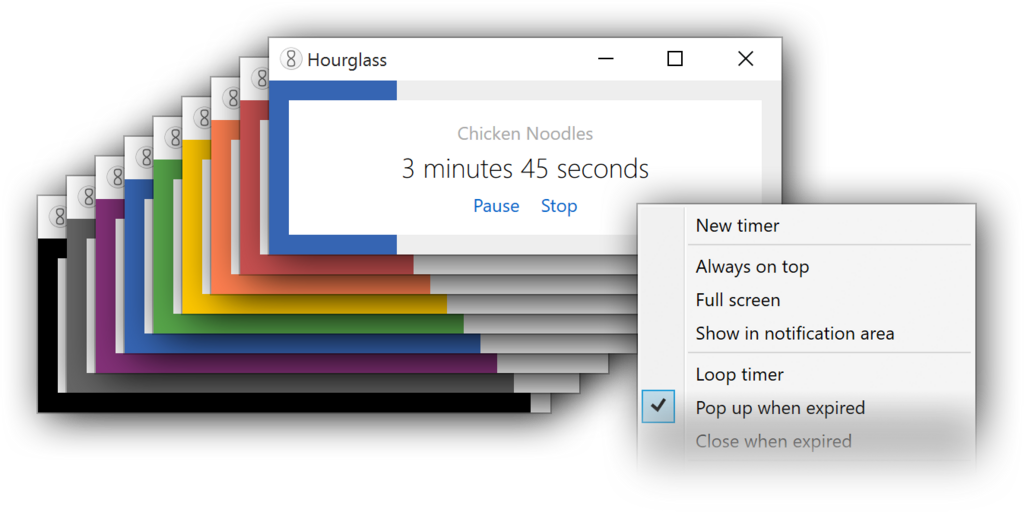Screen dimensions: 1024x512
Task: Click the hourglass icon on the dark gray window
Action: point(87,197)
